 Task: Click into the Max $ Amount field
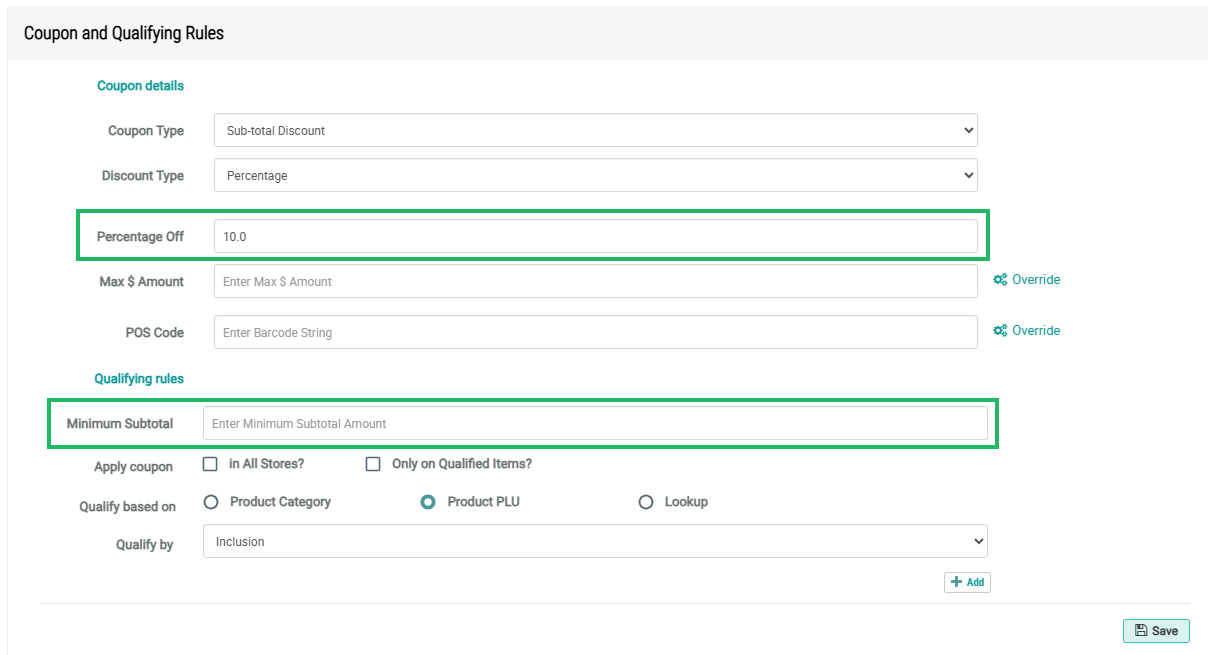(595, 282)
